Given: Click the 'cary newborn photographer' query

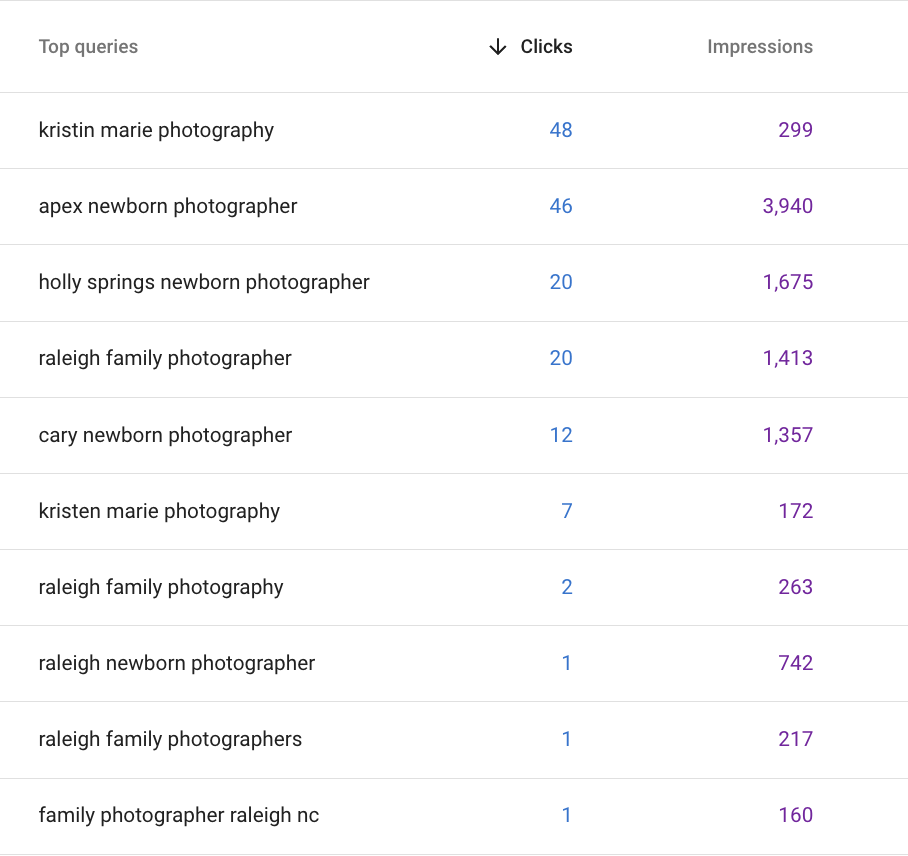Looking at the screenshot, I should tap(165, 435).
